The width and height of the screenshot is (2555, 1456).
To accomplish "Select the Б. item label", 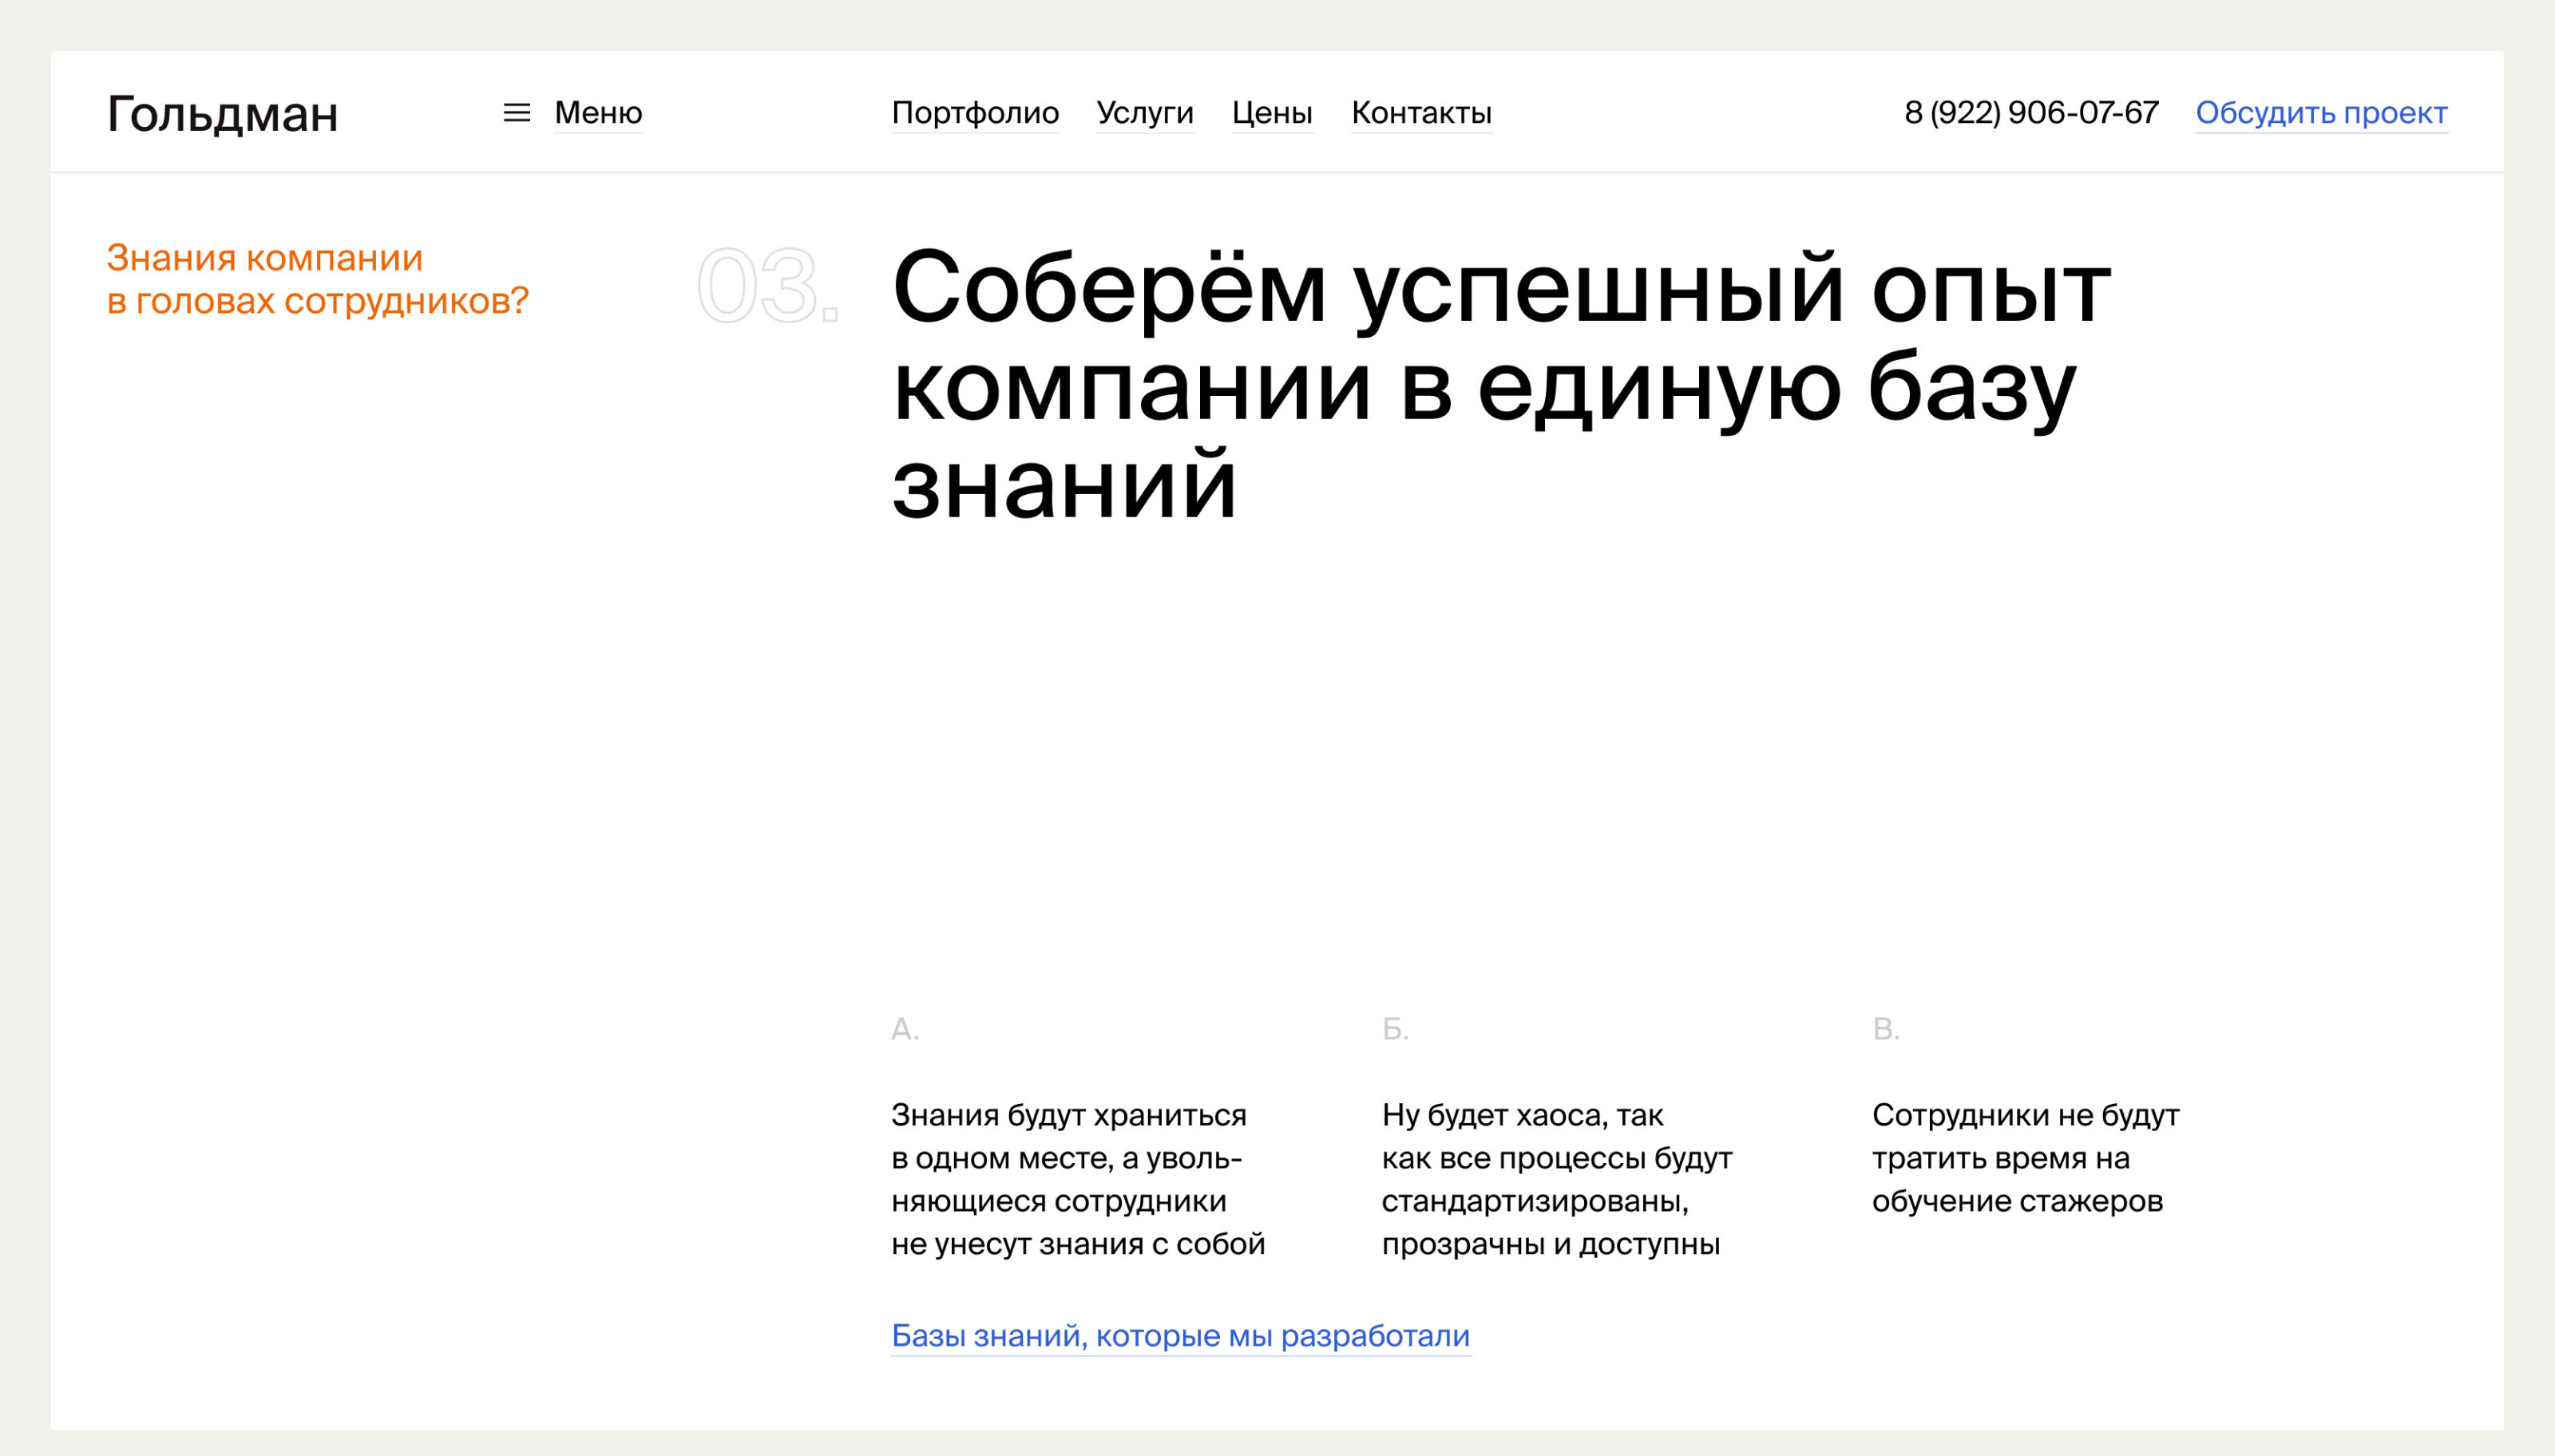I will [x=1395, y=1028].
